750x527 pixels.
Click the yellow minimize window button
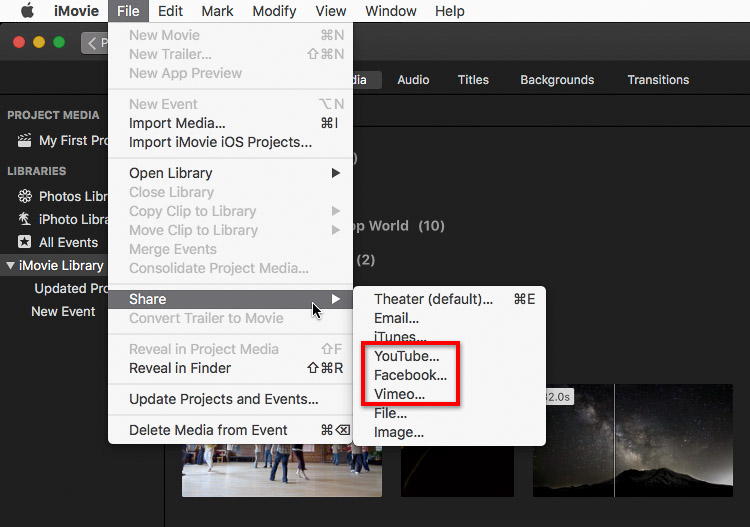click(x=39, y=42)
